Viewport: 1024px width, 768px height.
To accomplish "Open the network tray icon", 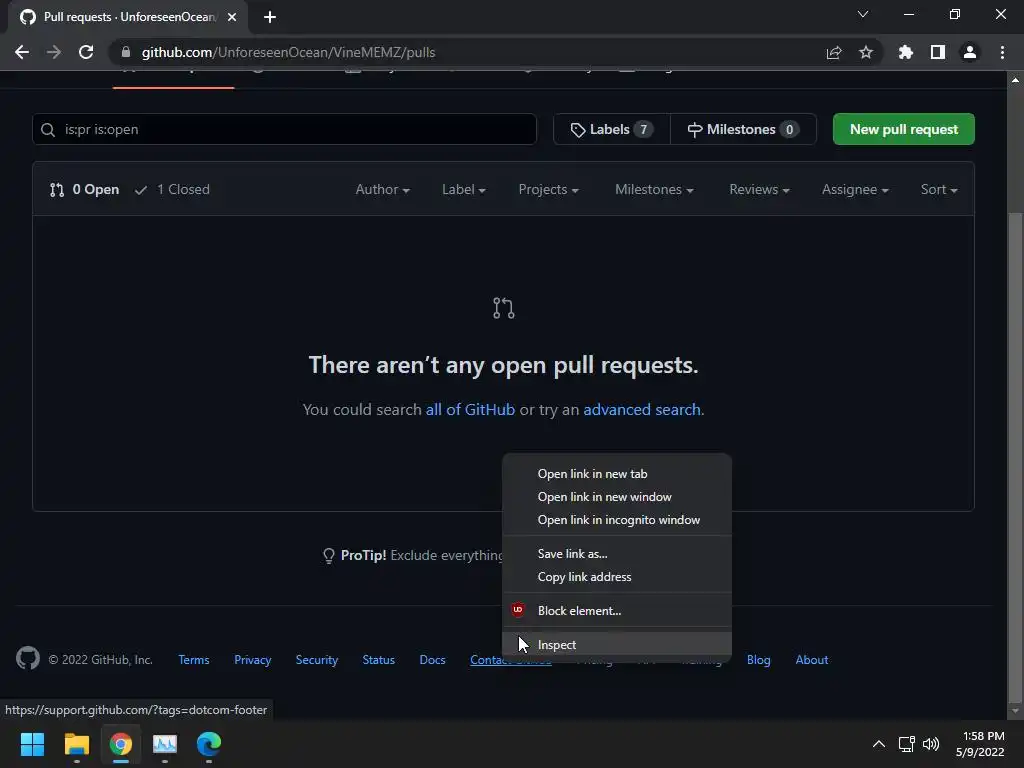I will coord(906,744).
